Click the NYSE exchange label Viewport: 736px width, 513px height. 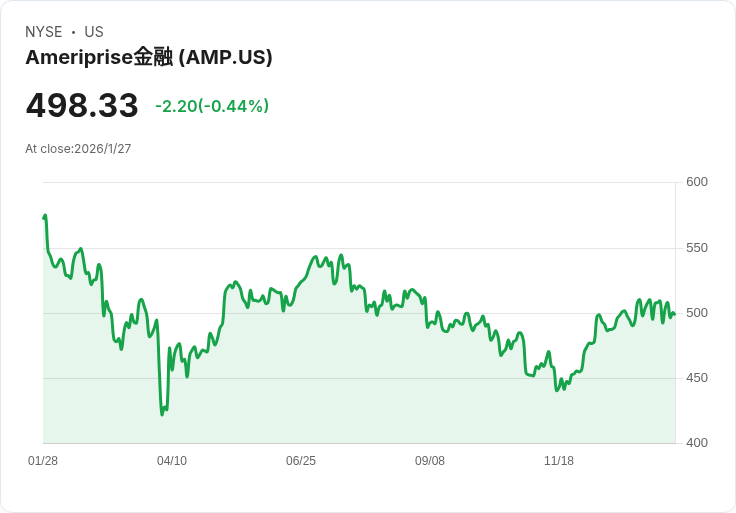(x=44, y=32)
